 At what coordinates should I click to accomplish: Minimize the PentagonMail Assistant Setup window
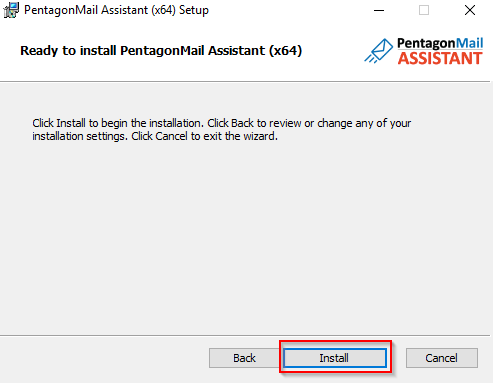coord(379,10)
